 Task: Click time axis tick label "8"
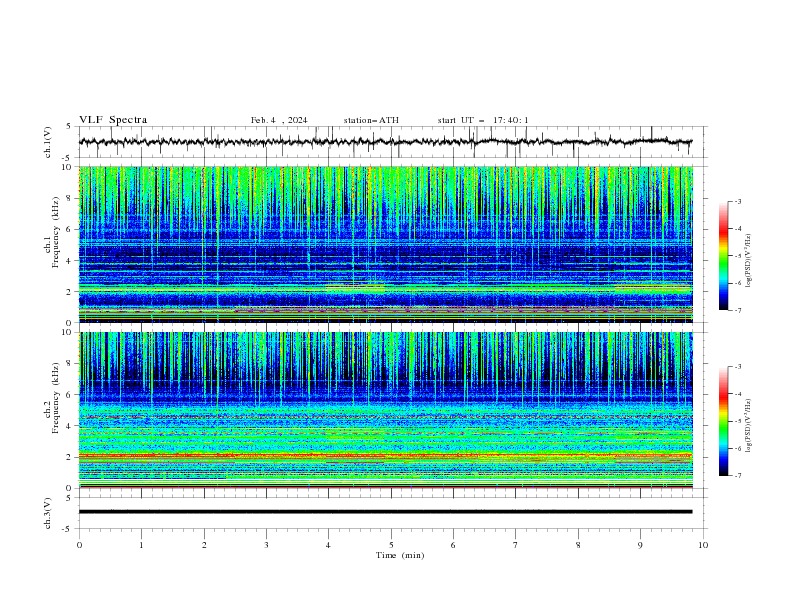(578, 545)
